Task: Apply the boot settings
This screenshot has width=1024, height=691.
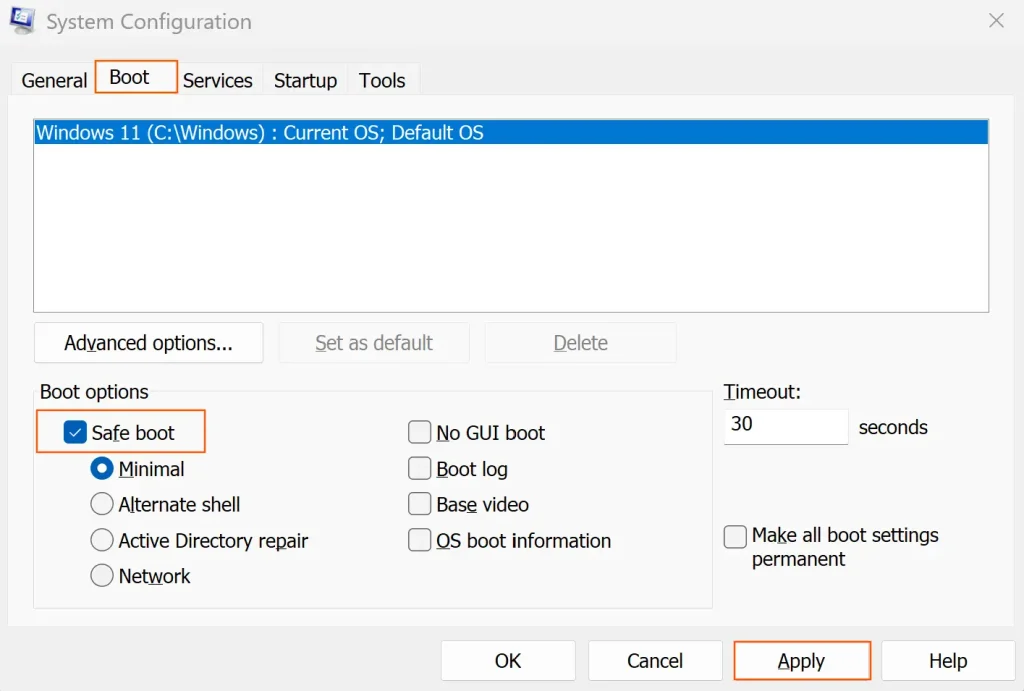Action: click(802, 660)
